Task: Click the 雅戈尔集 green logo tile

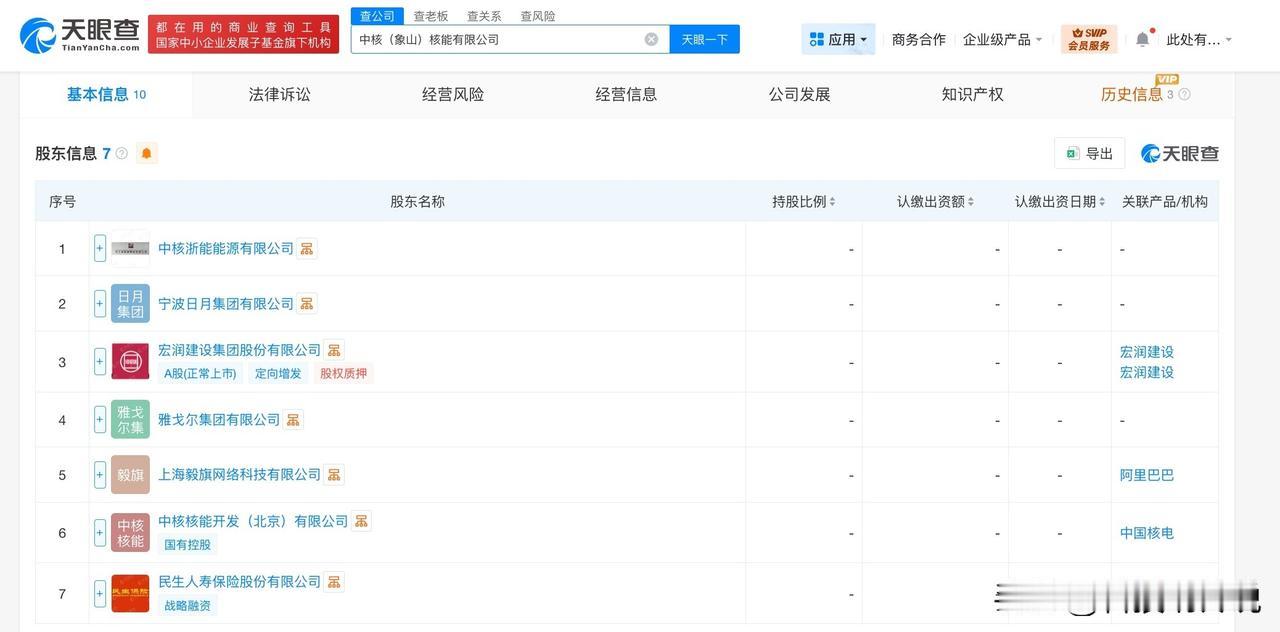Action: [130, 420]
